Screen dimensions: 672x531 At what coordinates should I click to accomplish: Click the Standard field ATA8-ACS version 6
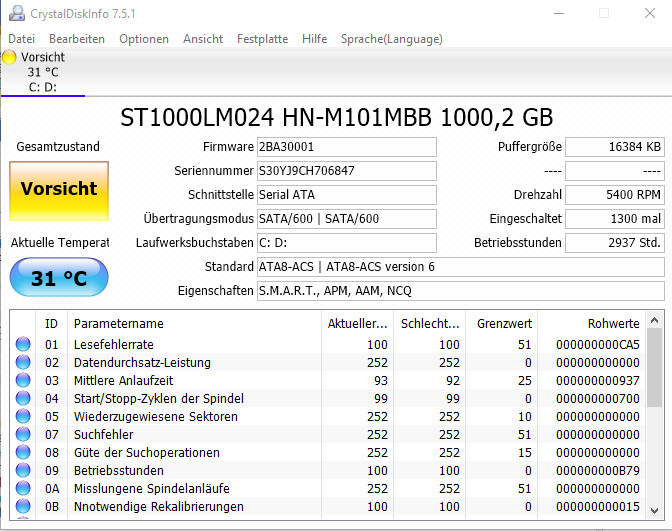[x=461, y=267]
